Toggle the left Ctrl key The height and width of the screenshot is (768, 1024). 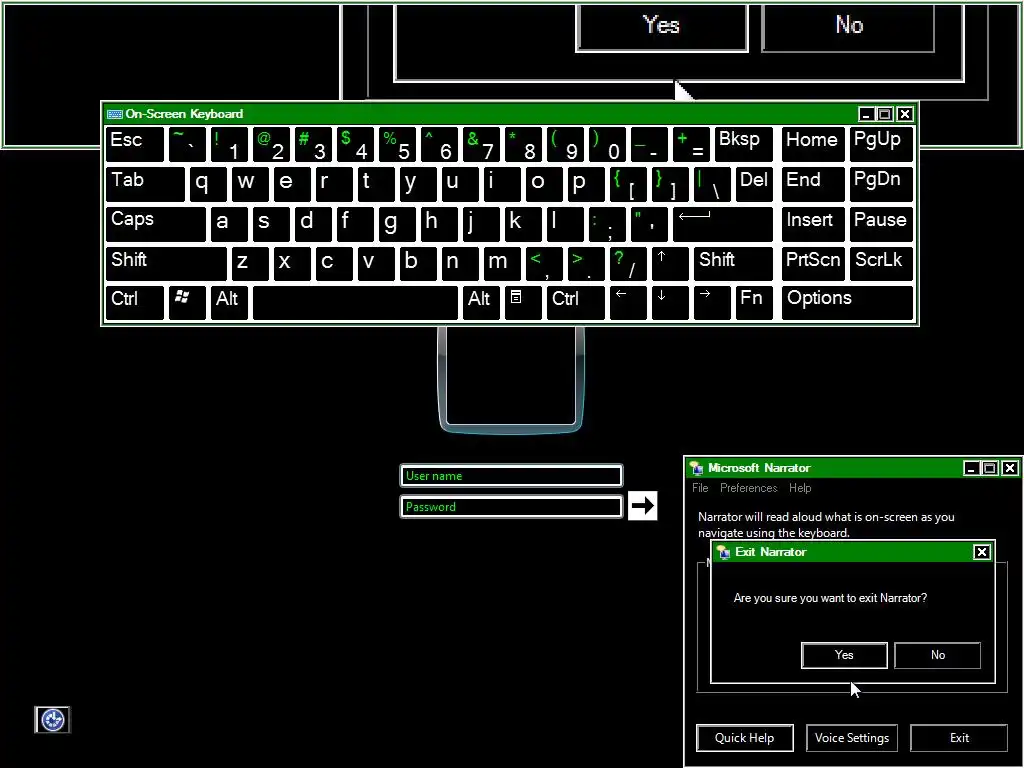point(135,303)
